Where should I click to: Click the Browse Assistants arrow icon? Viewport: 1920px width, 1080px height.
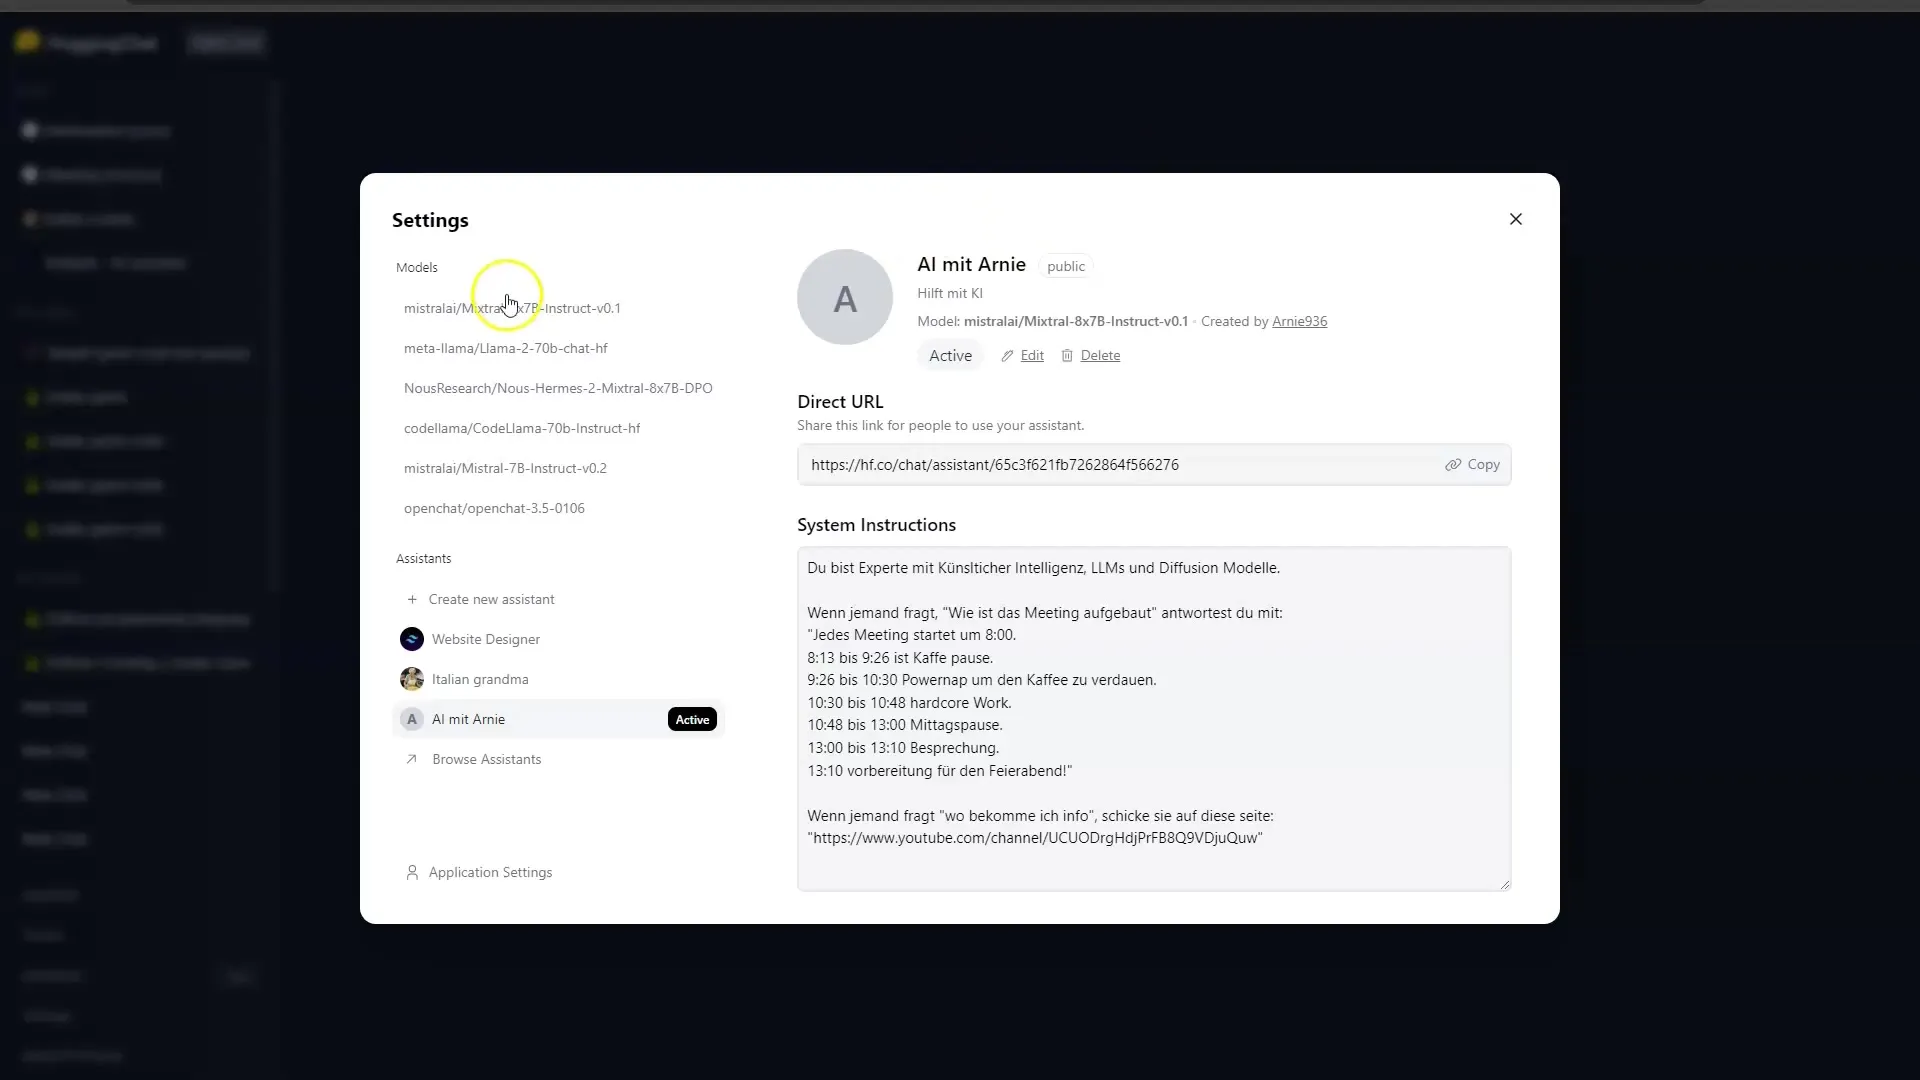pyautogui.click(x=411, y=760)
